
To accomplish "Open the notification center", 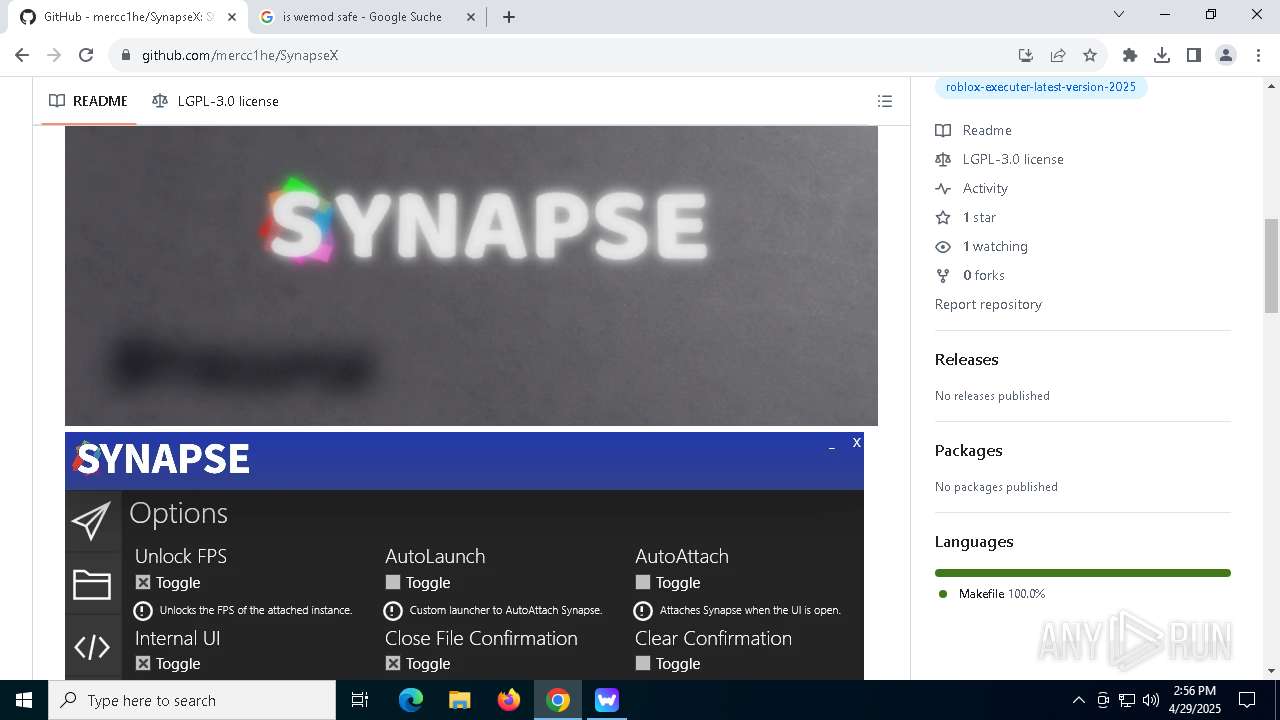I will [1247, 700].
